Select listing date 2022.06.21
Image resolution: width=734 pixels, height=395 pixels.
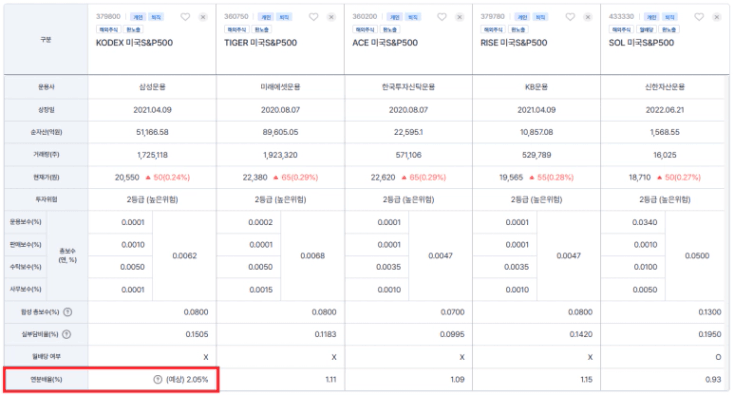[x=665, y=110]
